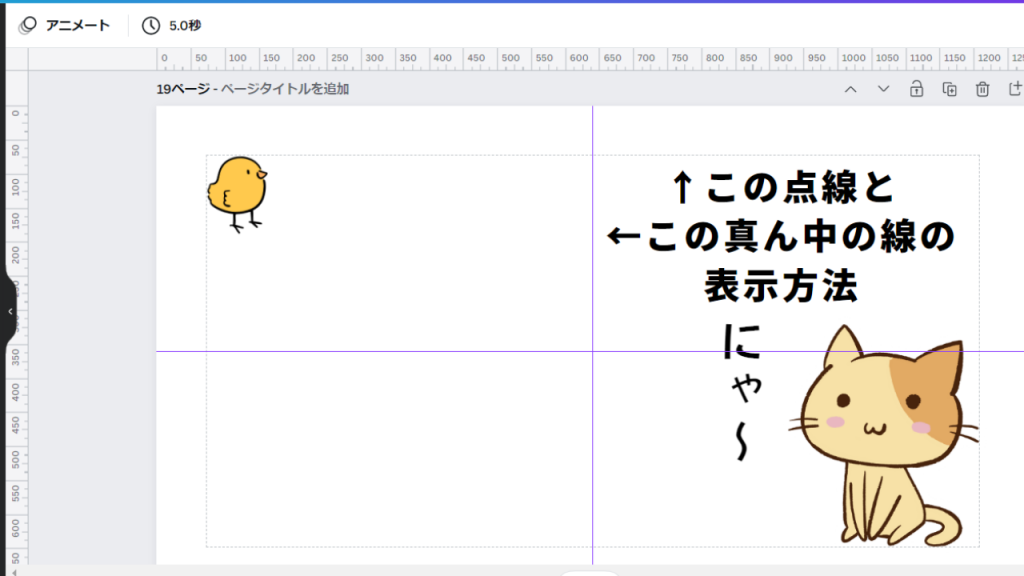Duplicate page 19 with the copy icon
Image resolution: width=1024 pixels, height=576 pixels.
[x=950, y=89]
